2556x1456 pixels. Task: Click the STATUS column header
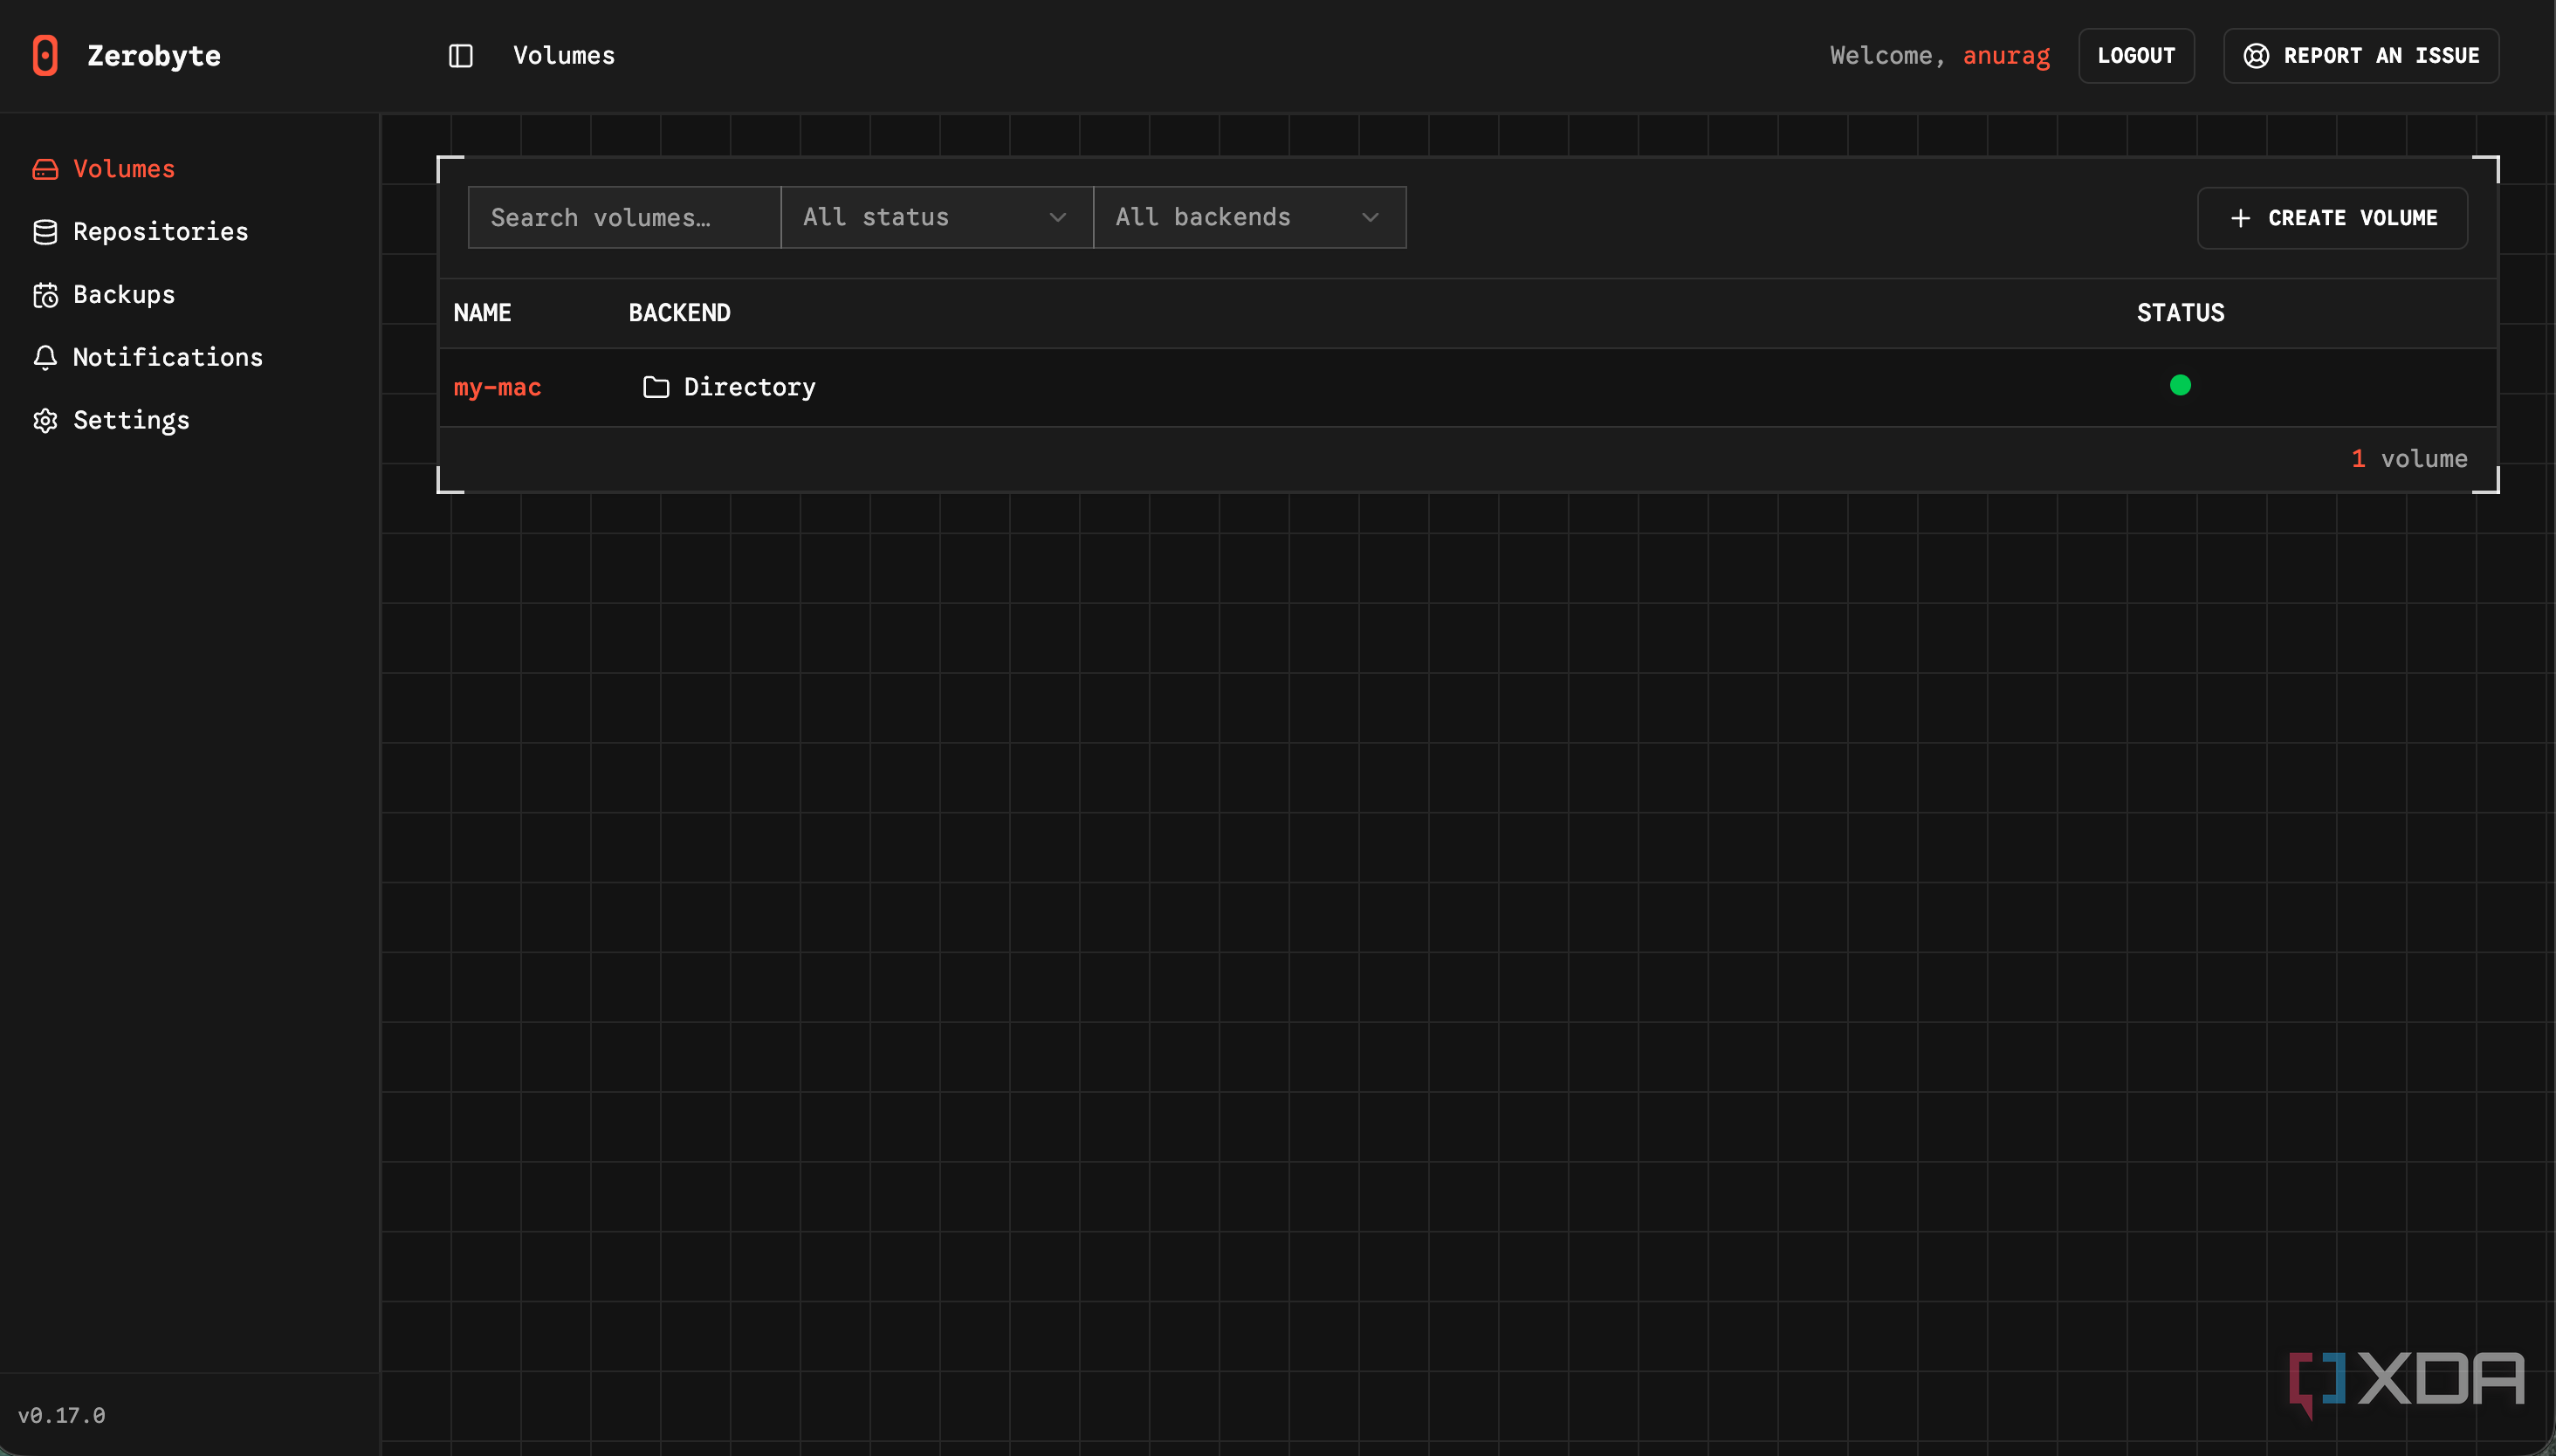pos(2180,313)
